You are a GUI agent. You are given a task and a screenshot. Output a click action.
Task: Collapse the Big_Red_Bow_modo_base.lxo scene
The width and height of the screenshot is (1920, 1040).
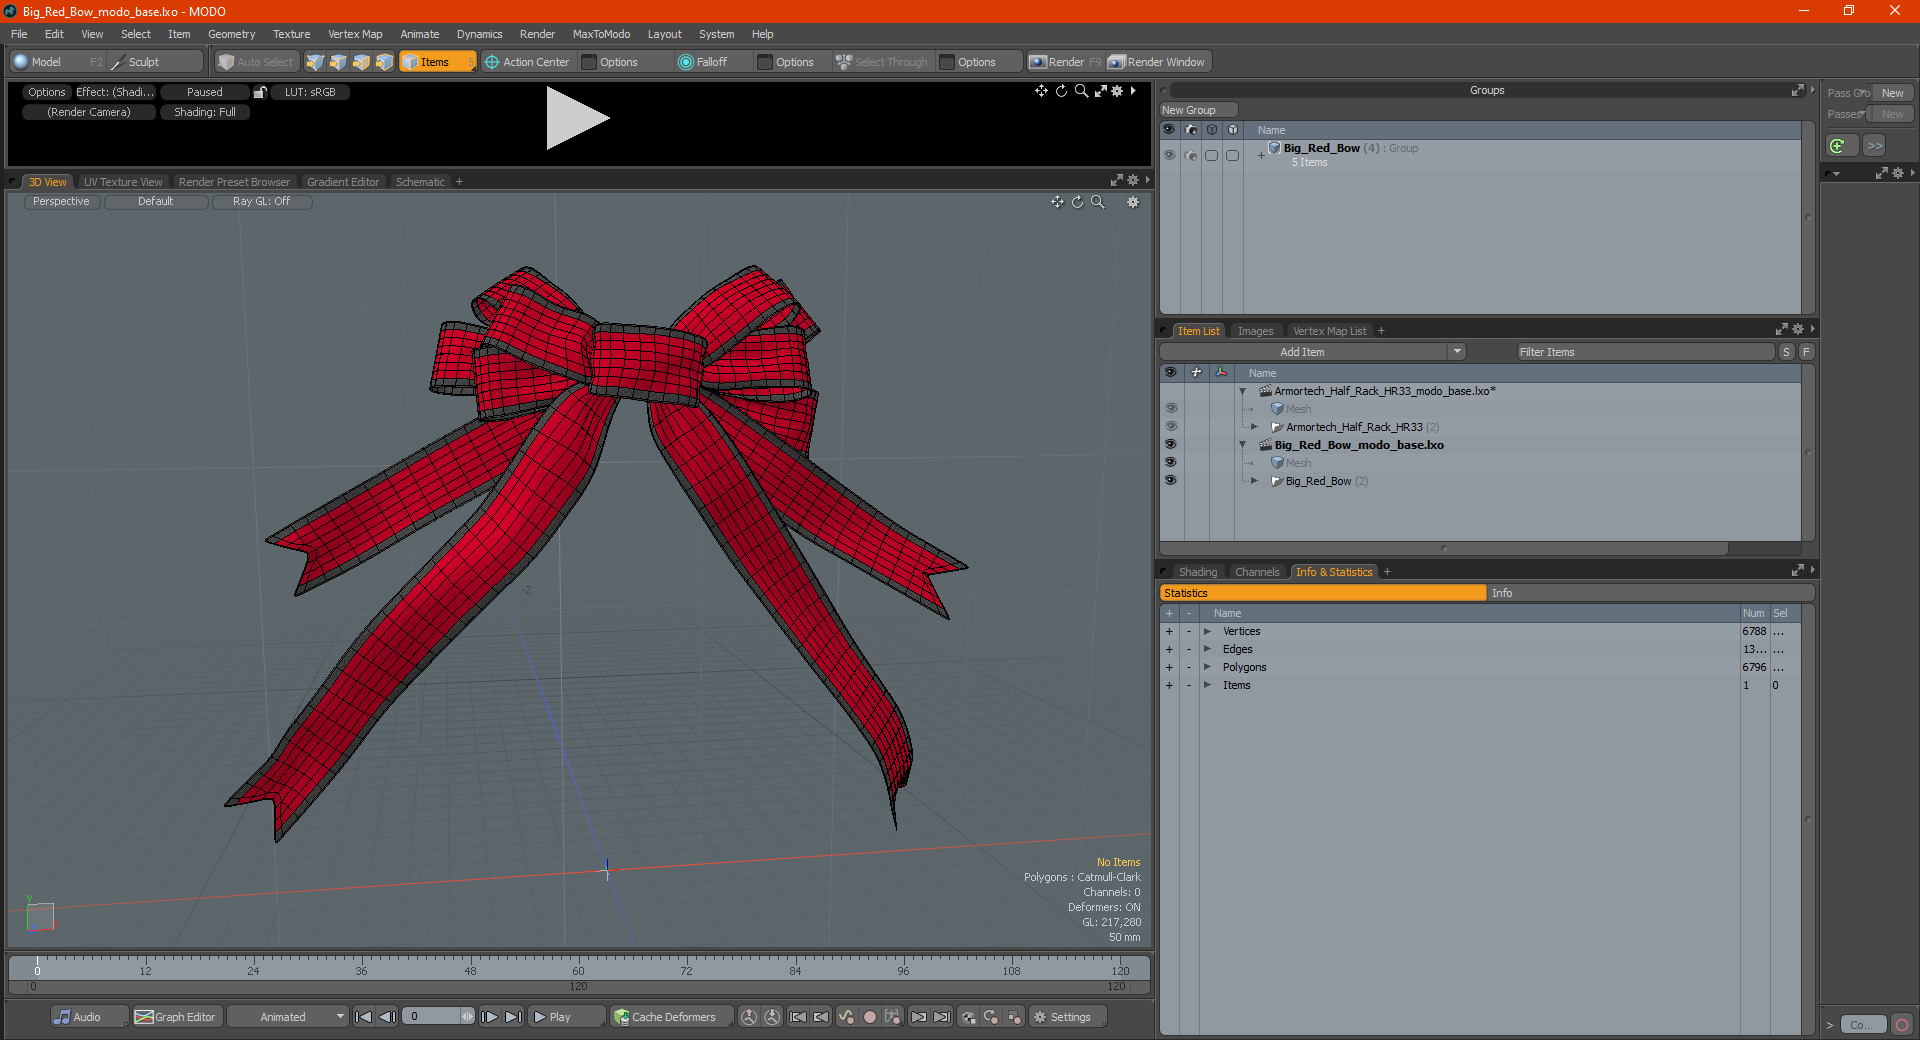1243,445
